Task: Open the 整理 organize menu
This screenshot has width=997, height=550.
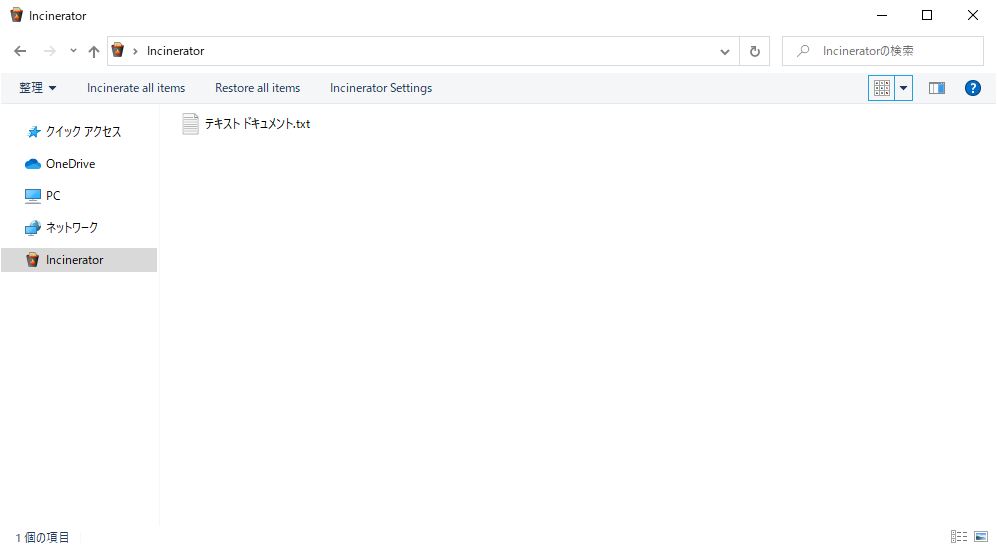Action: pyautogui.click(x=38, y=88)
